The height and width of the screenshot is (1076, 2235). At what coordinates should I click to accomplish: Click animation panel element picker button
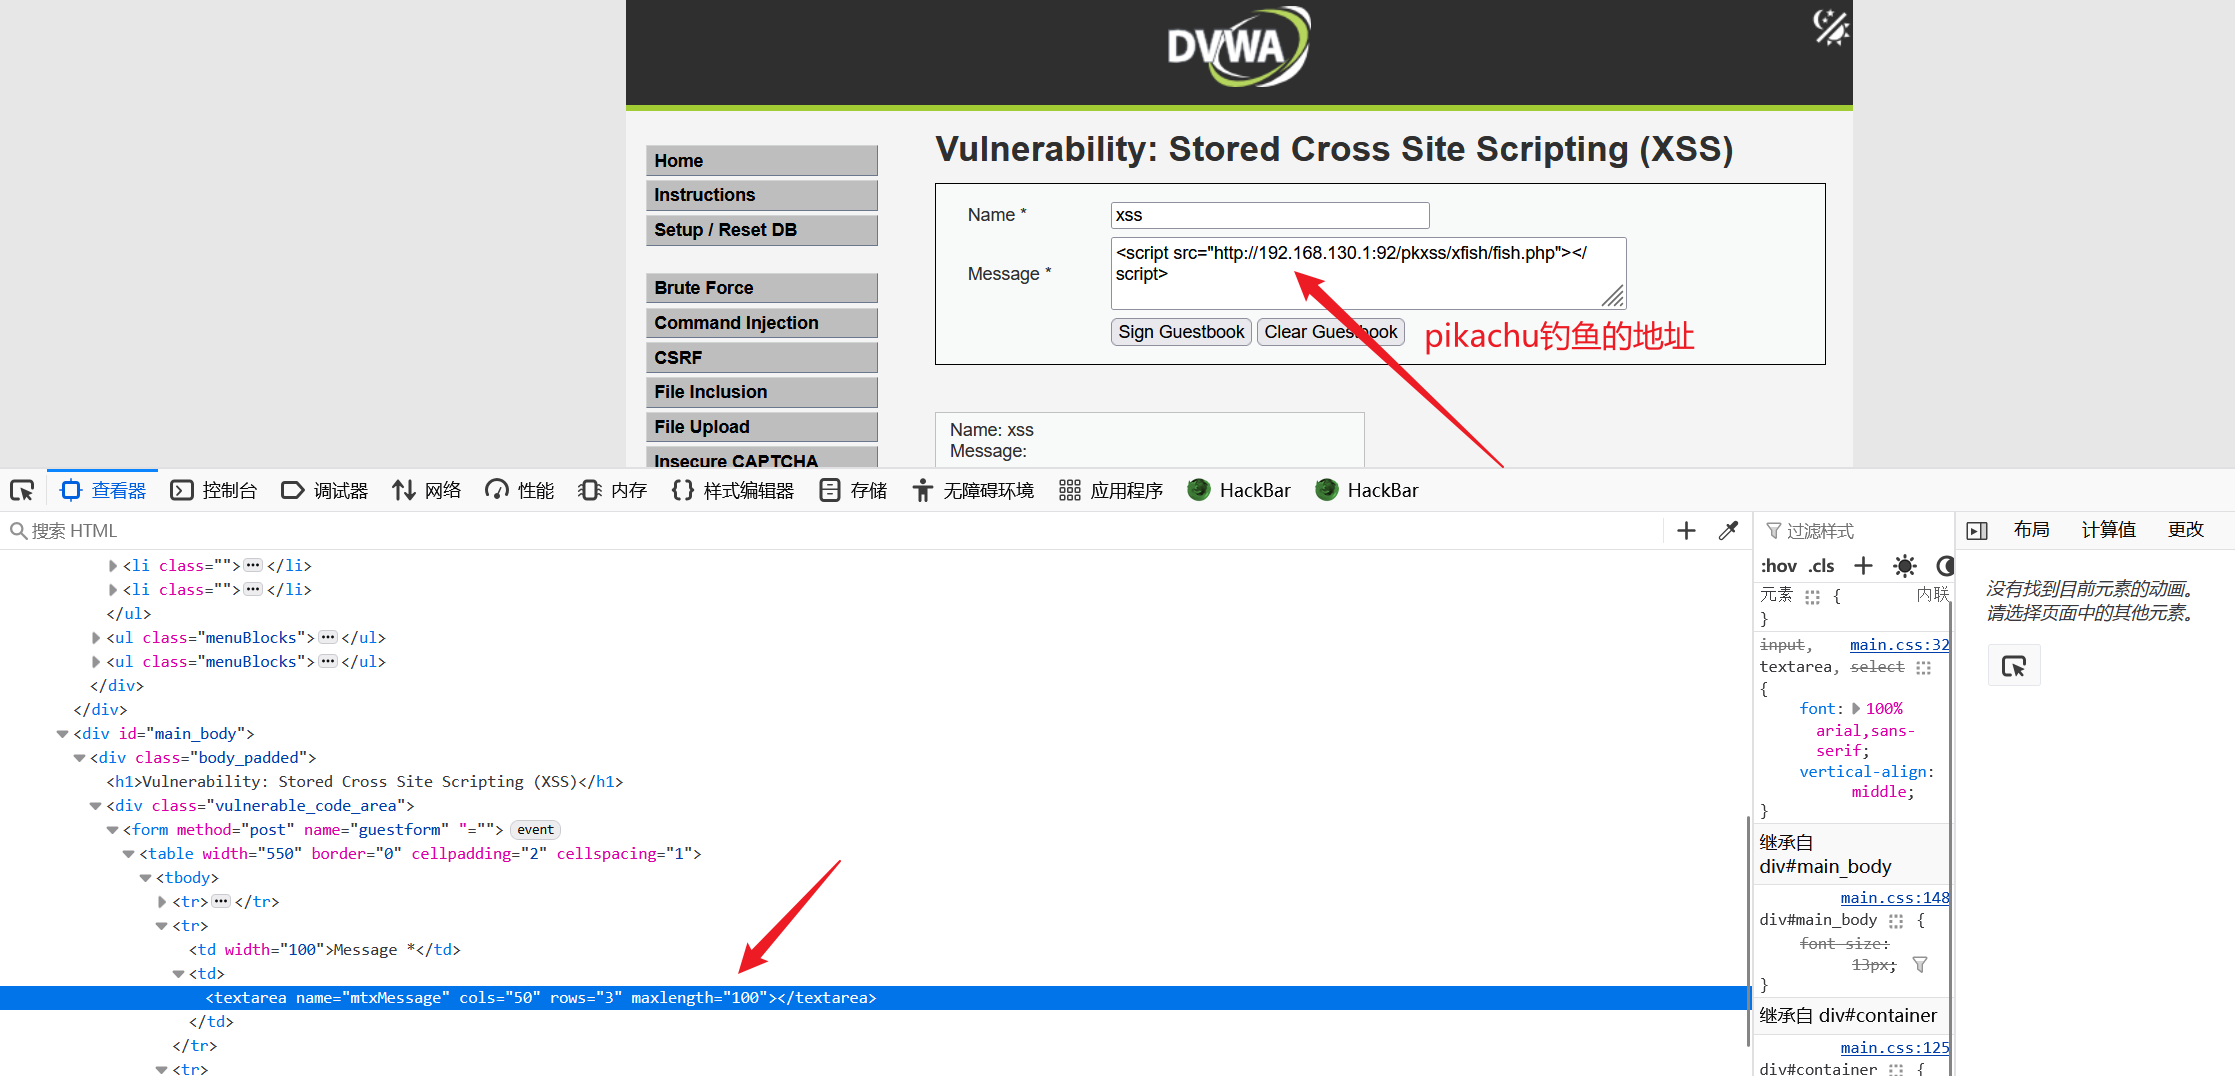[x=2014, y=666]
